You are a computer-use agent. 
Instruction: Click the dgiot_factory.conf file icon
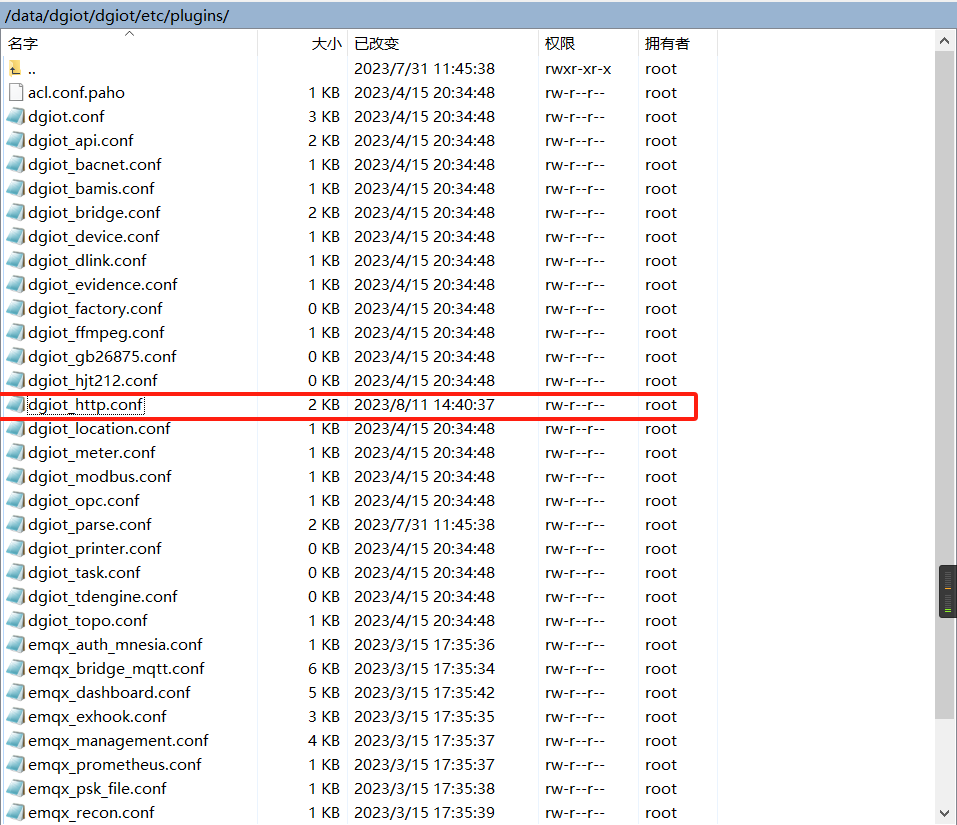16,309
